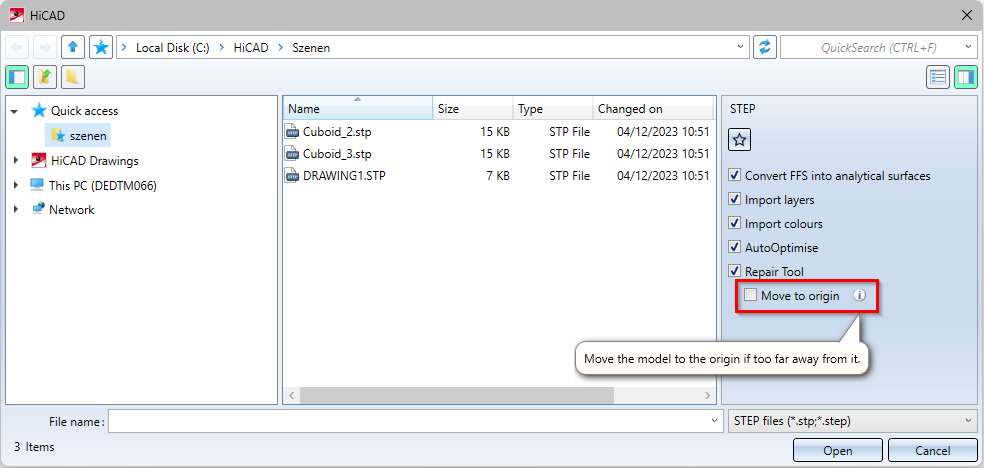The width and height of the screenshot is (984, 468).
Task: Go back with the left arrow button
Action: tap(16, 47)
